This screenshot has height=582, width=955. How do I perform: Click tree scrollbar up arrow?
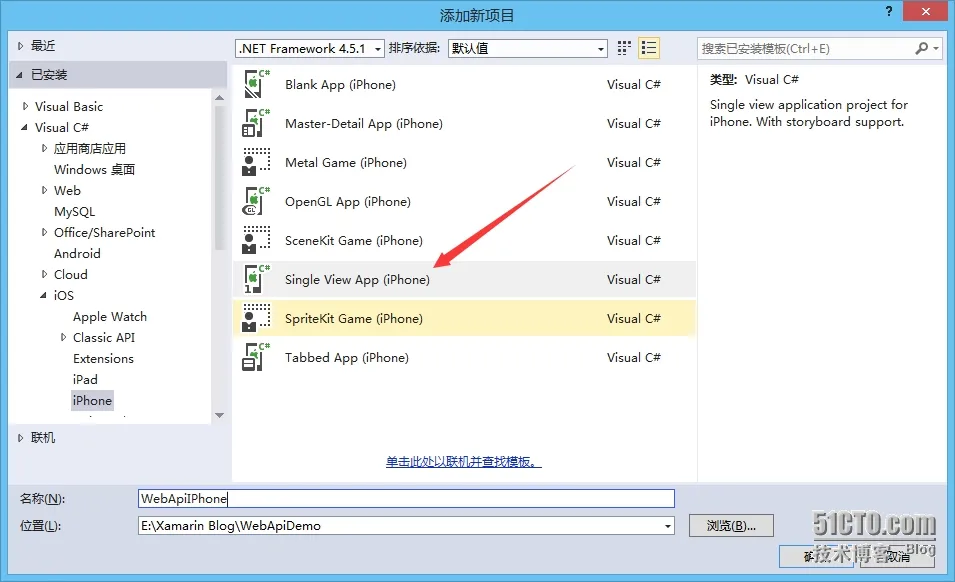click(219, 97)
